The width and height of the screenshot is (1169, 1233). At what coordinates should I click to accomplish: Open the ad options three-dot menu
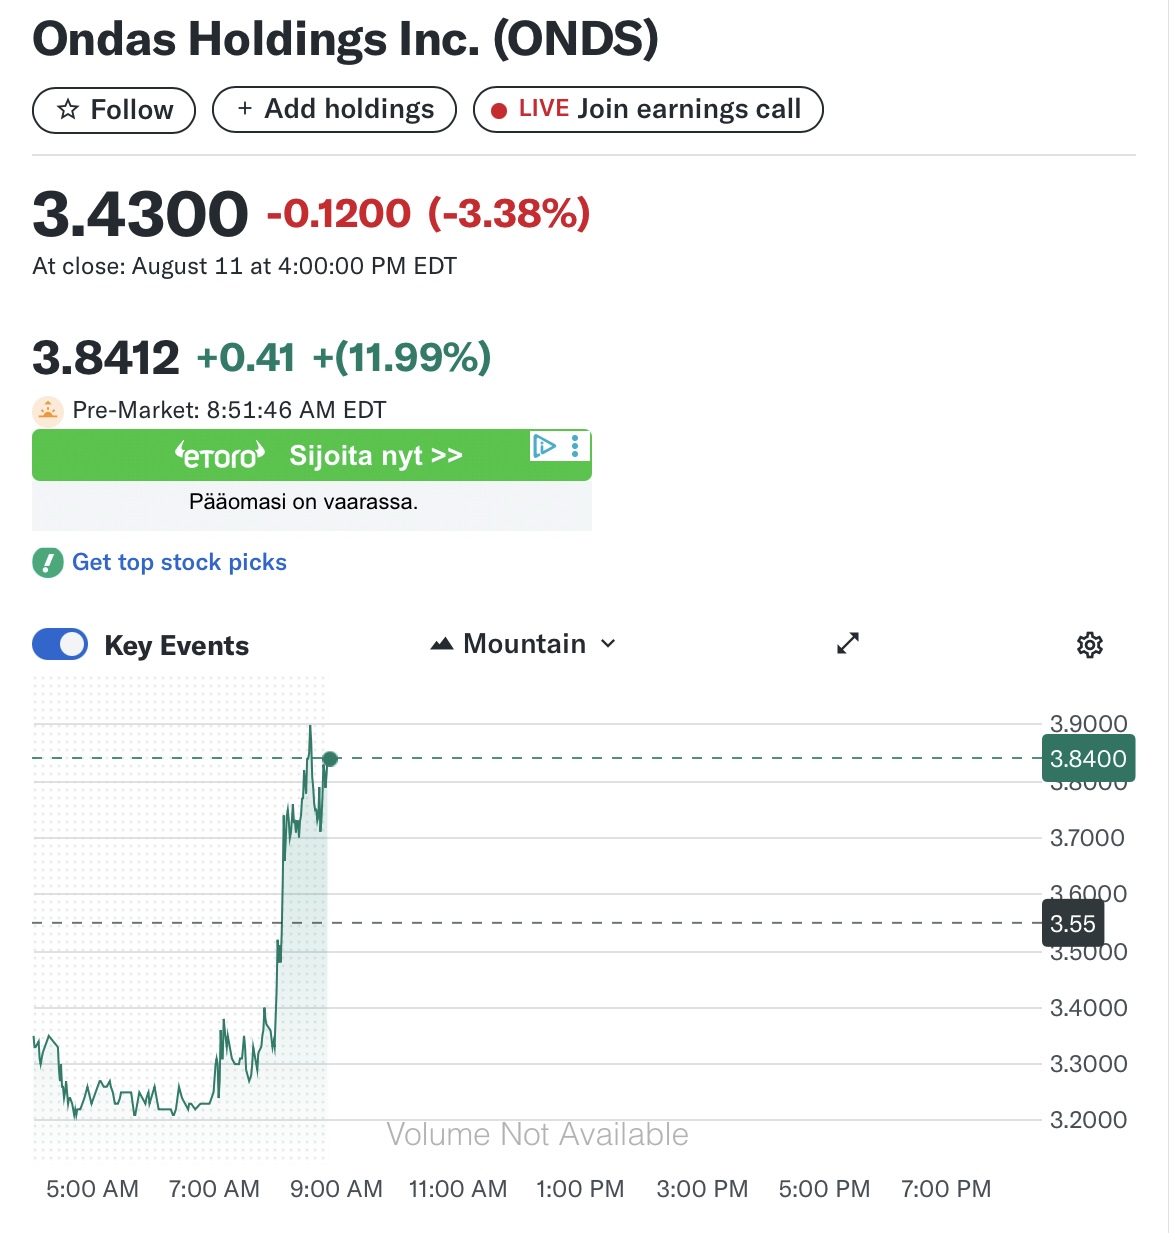(575, 446)
